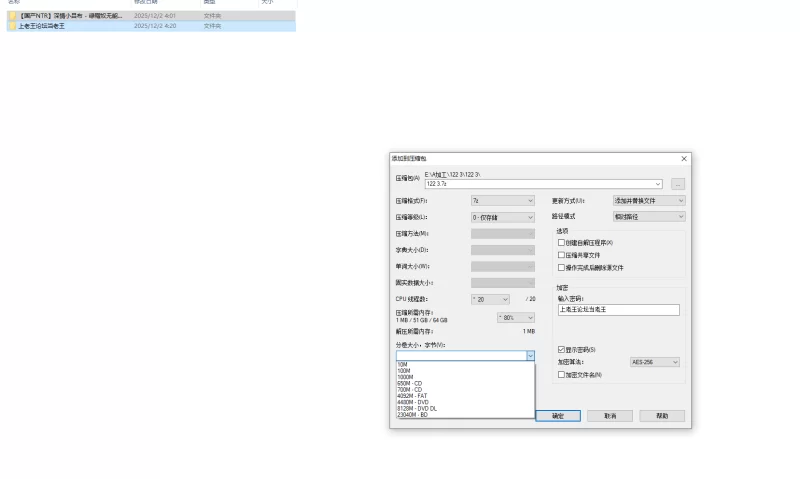This screenshot has height=479, width=800.
Task: Open the 压缩等级 '0 - 仅存储' dropdown
Action: tap(503, 217)
